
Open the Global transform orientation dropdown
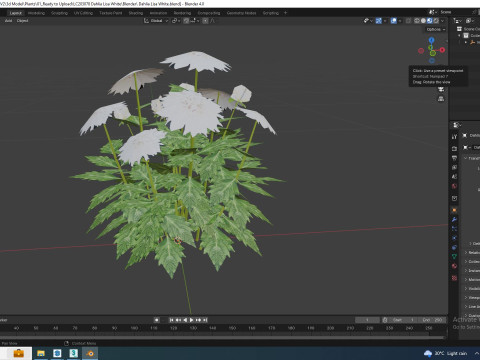click(x=156, y=21)
